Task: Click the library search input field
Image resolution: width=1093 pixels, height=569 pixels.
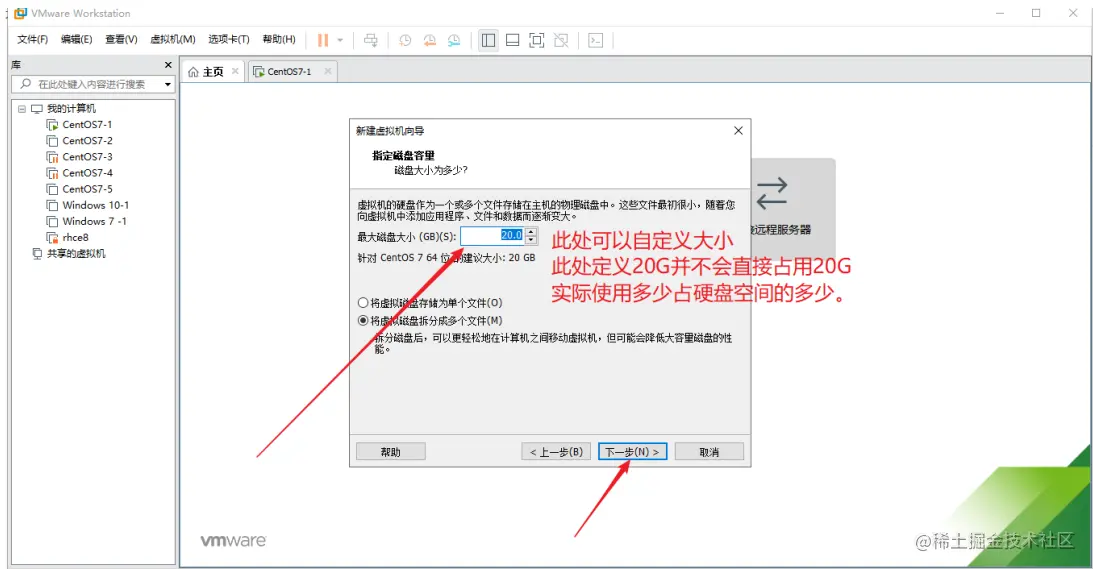Action: (x=92, y=84)
